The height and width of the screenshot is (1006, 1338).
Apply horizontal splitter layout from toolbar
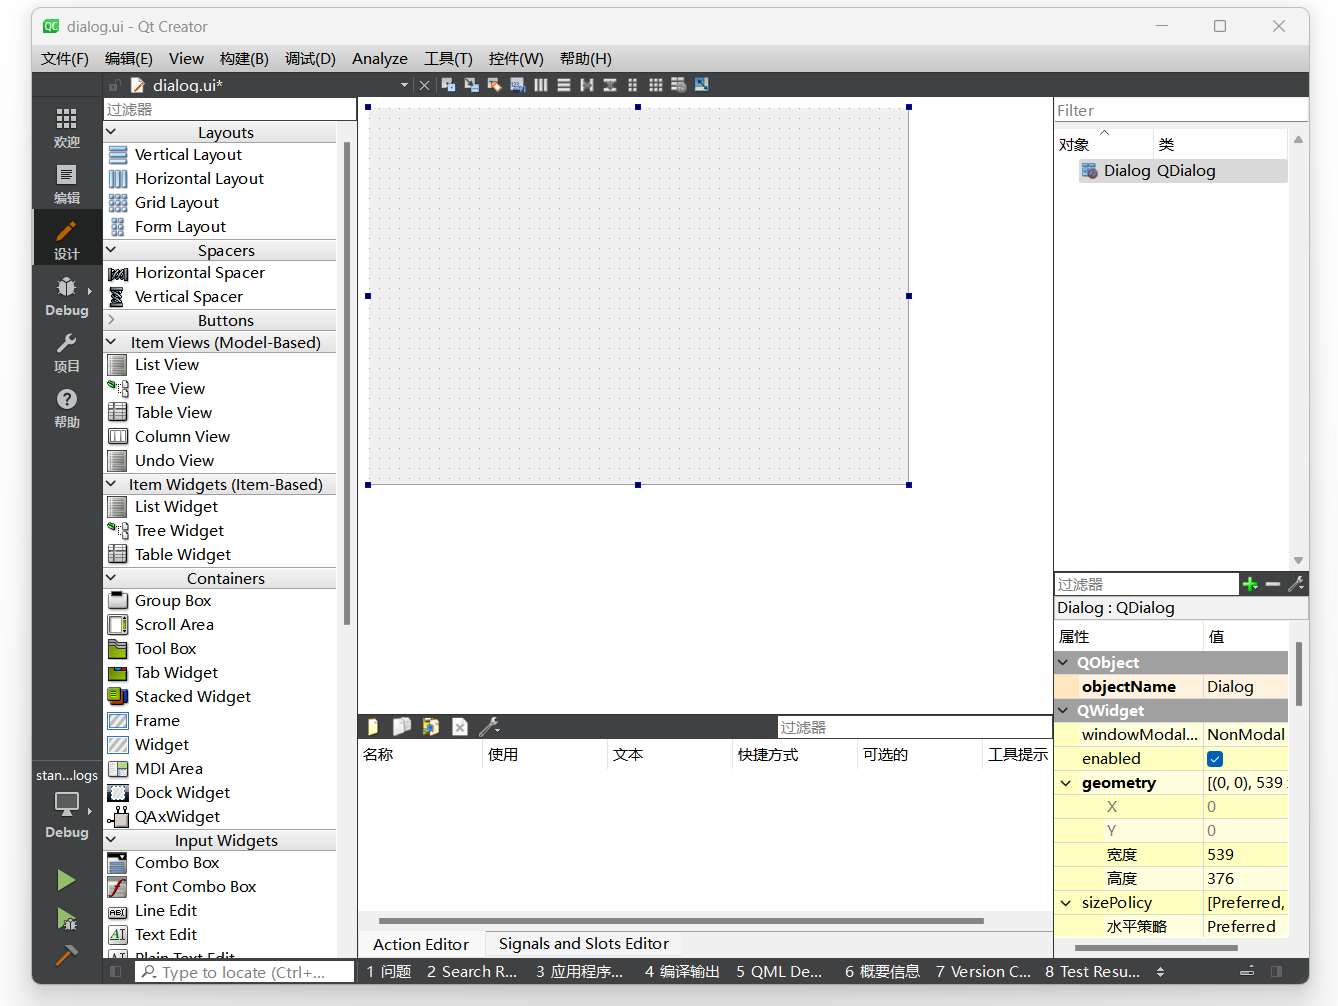coord(587,85)
